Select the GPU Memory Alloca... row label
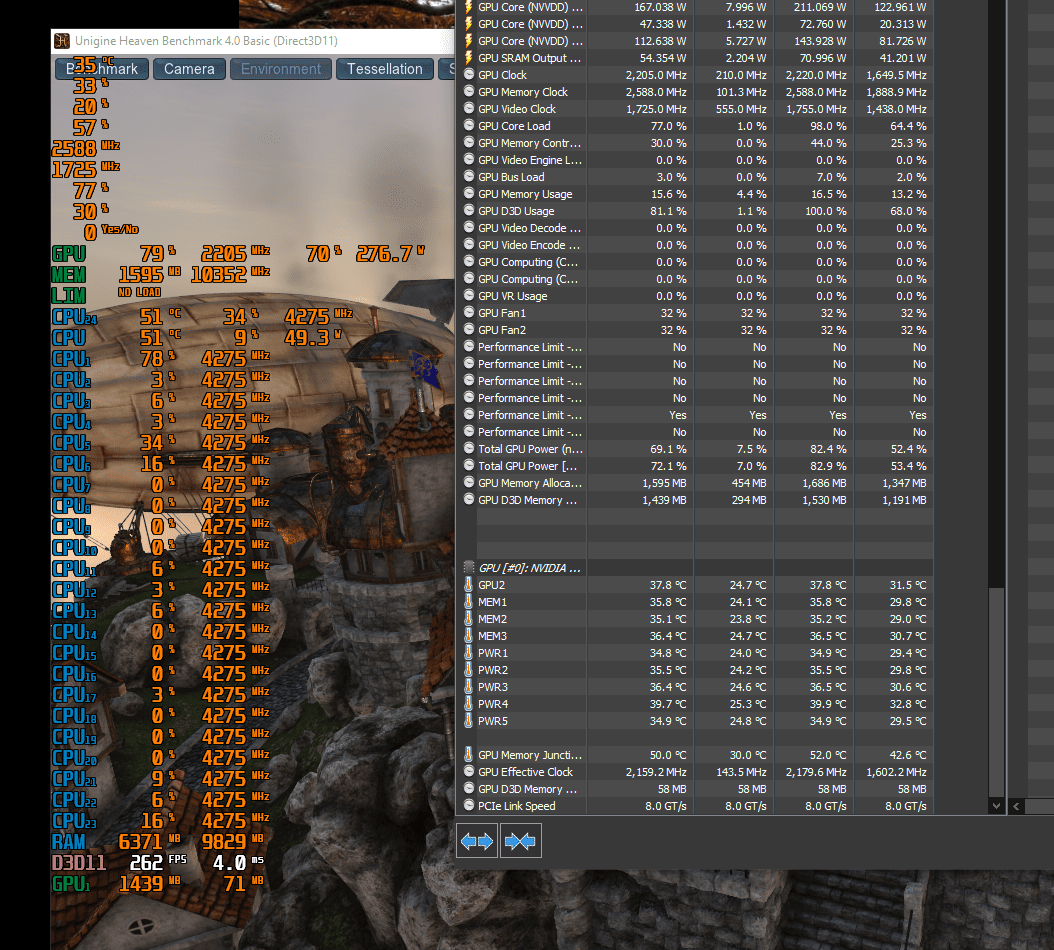 tap(530, 483)
